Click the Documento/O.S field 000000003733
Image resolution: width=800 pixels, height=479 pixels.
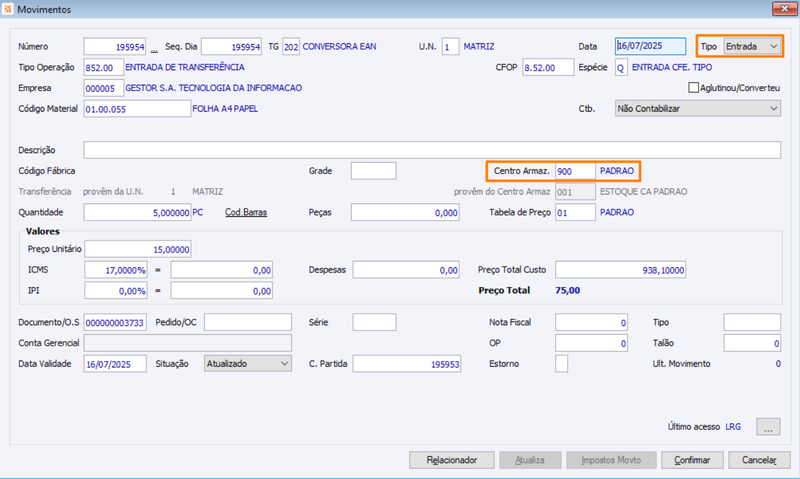click(x=115, y=322)
